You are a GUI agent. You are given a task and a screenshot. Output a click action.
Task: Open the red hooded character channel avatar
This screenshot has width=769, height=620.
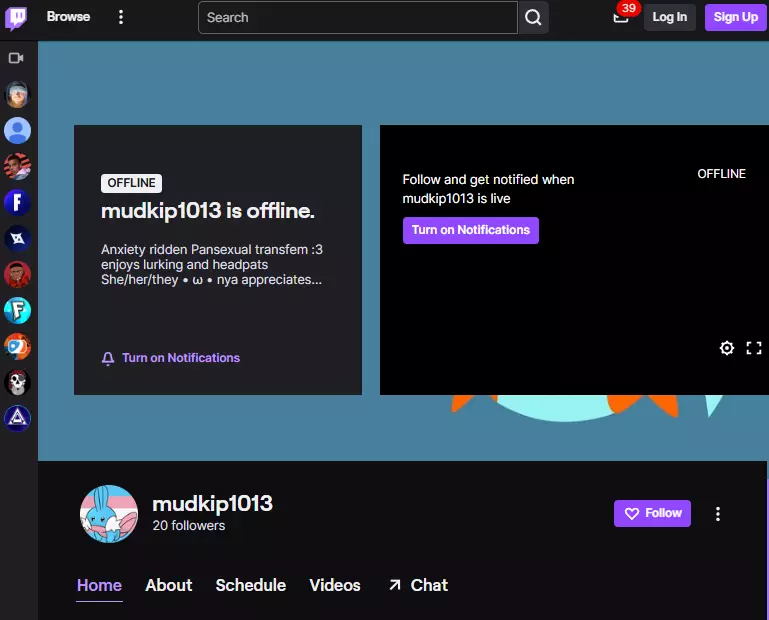click(17, 274)
